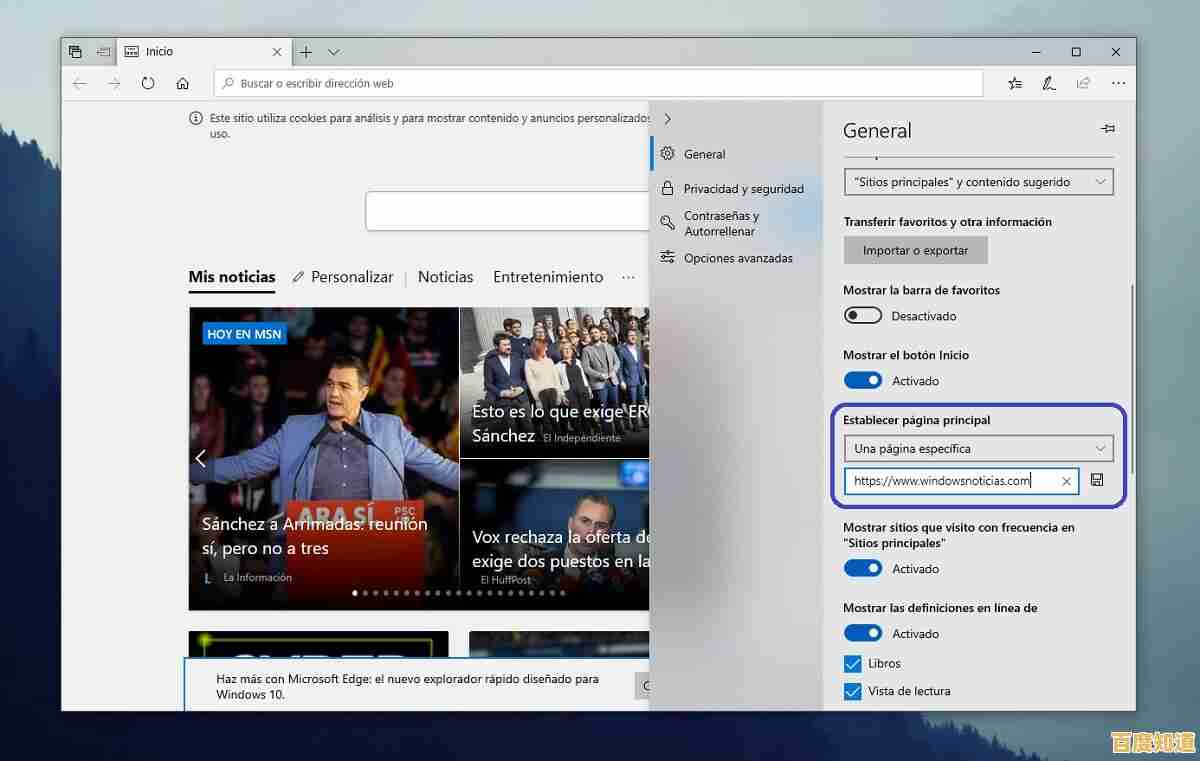1200x761 pixels.
Task: Save the homepage URL with the disk icon
Action: (x=1097, y=480)
